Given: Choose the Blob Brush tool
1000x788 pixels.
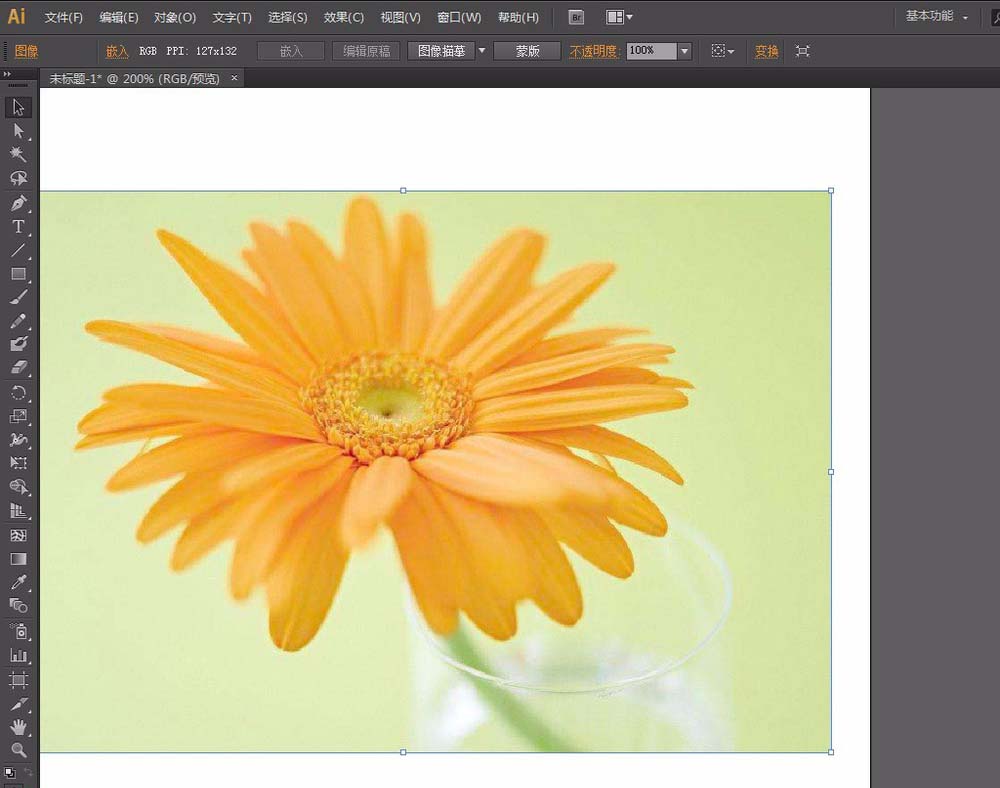Looking at the screenshot, I should pos(18,344).
